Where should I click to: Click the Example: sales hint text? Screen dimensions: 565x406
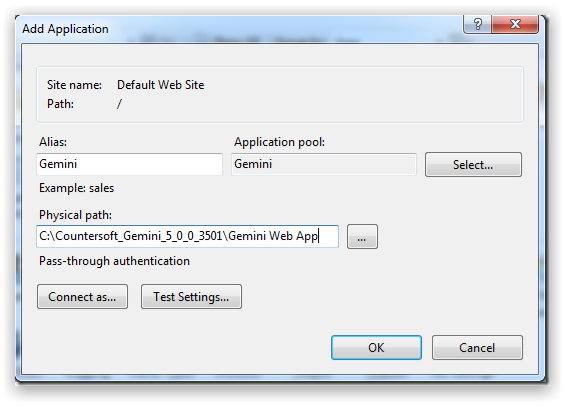(x=76, y=188)
